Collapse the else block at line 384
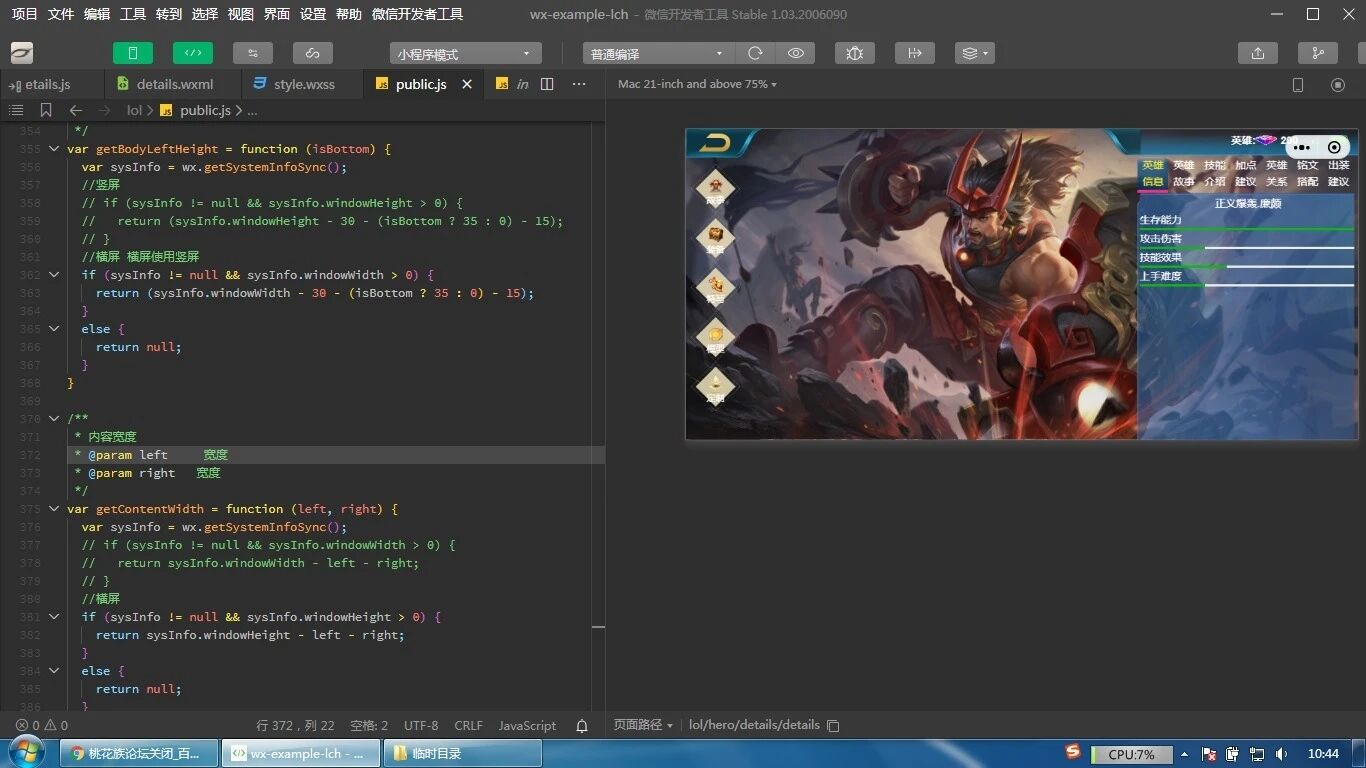This screenshot has width=1366, height=768. click(54, 671)
